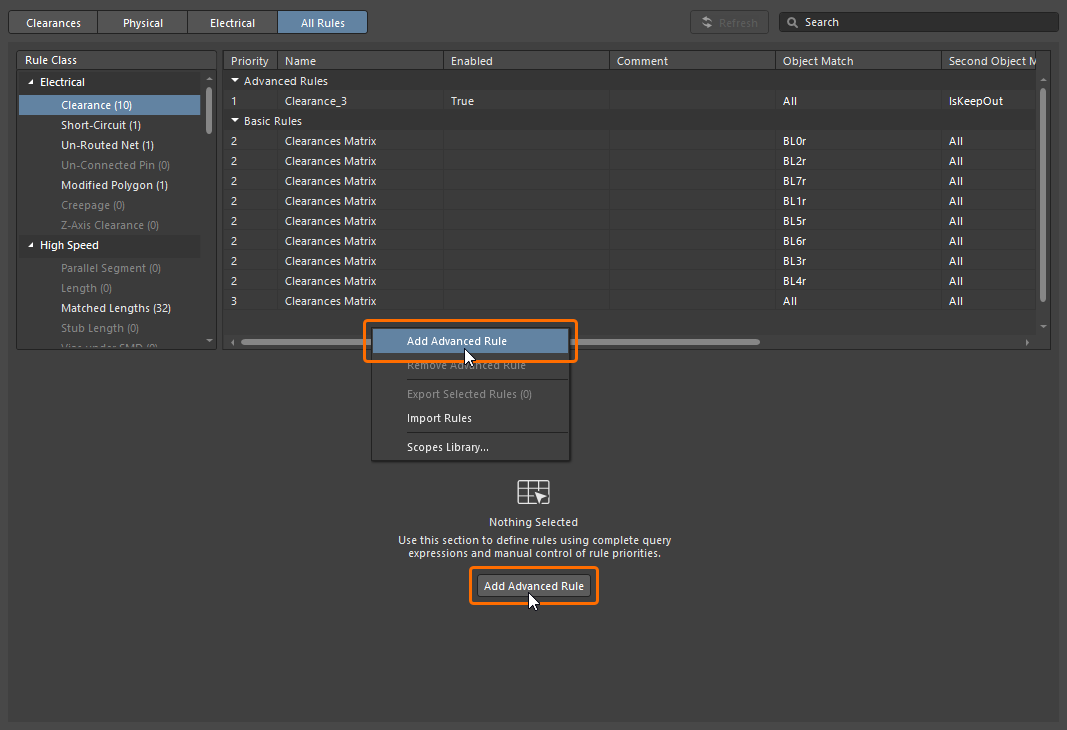The width and height of the screenshot is (1067, 730).
Task: Select Clearances Matrix row for BL7r
Action: pyautogui.click(x=629, y=181)
